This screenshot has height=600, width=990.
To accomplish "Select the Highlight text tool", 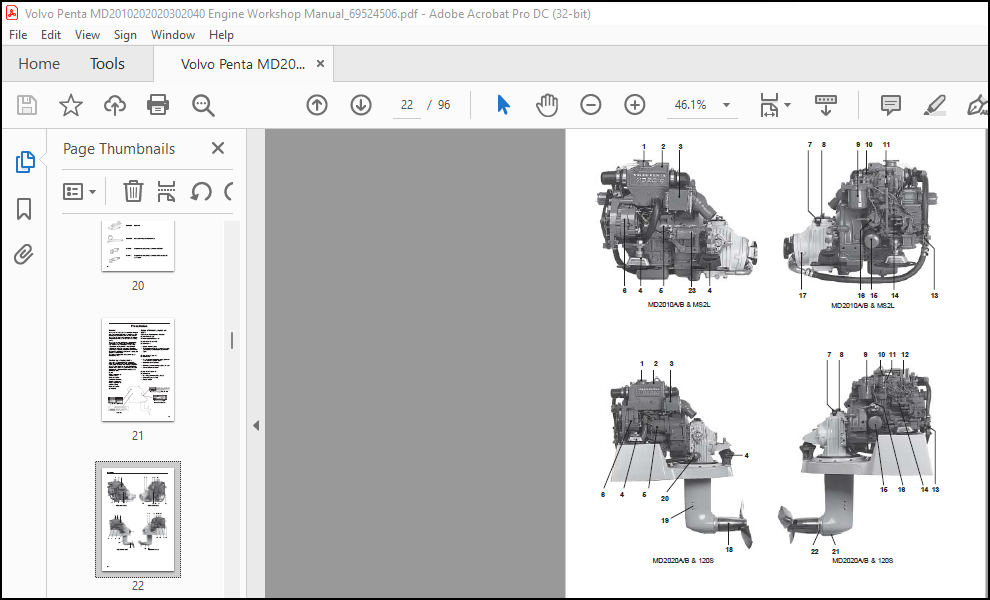I will click(934, 105).
